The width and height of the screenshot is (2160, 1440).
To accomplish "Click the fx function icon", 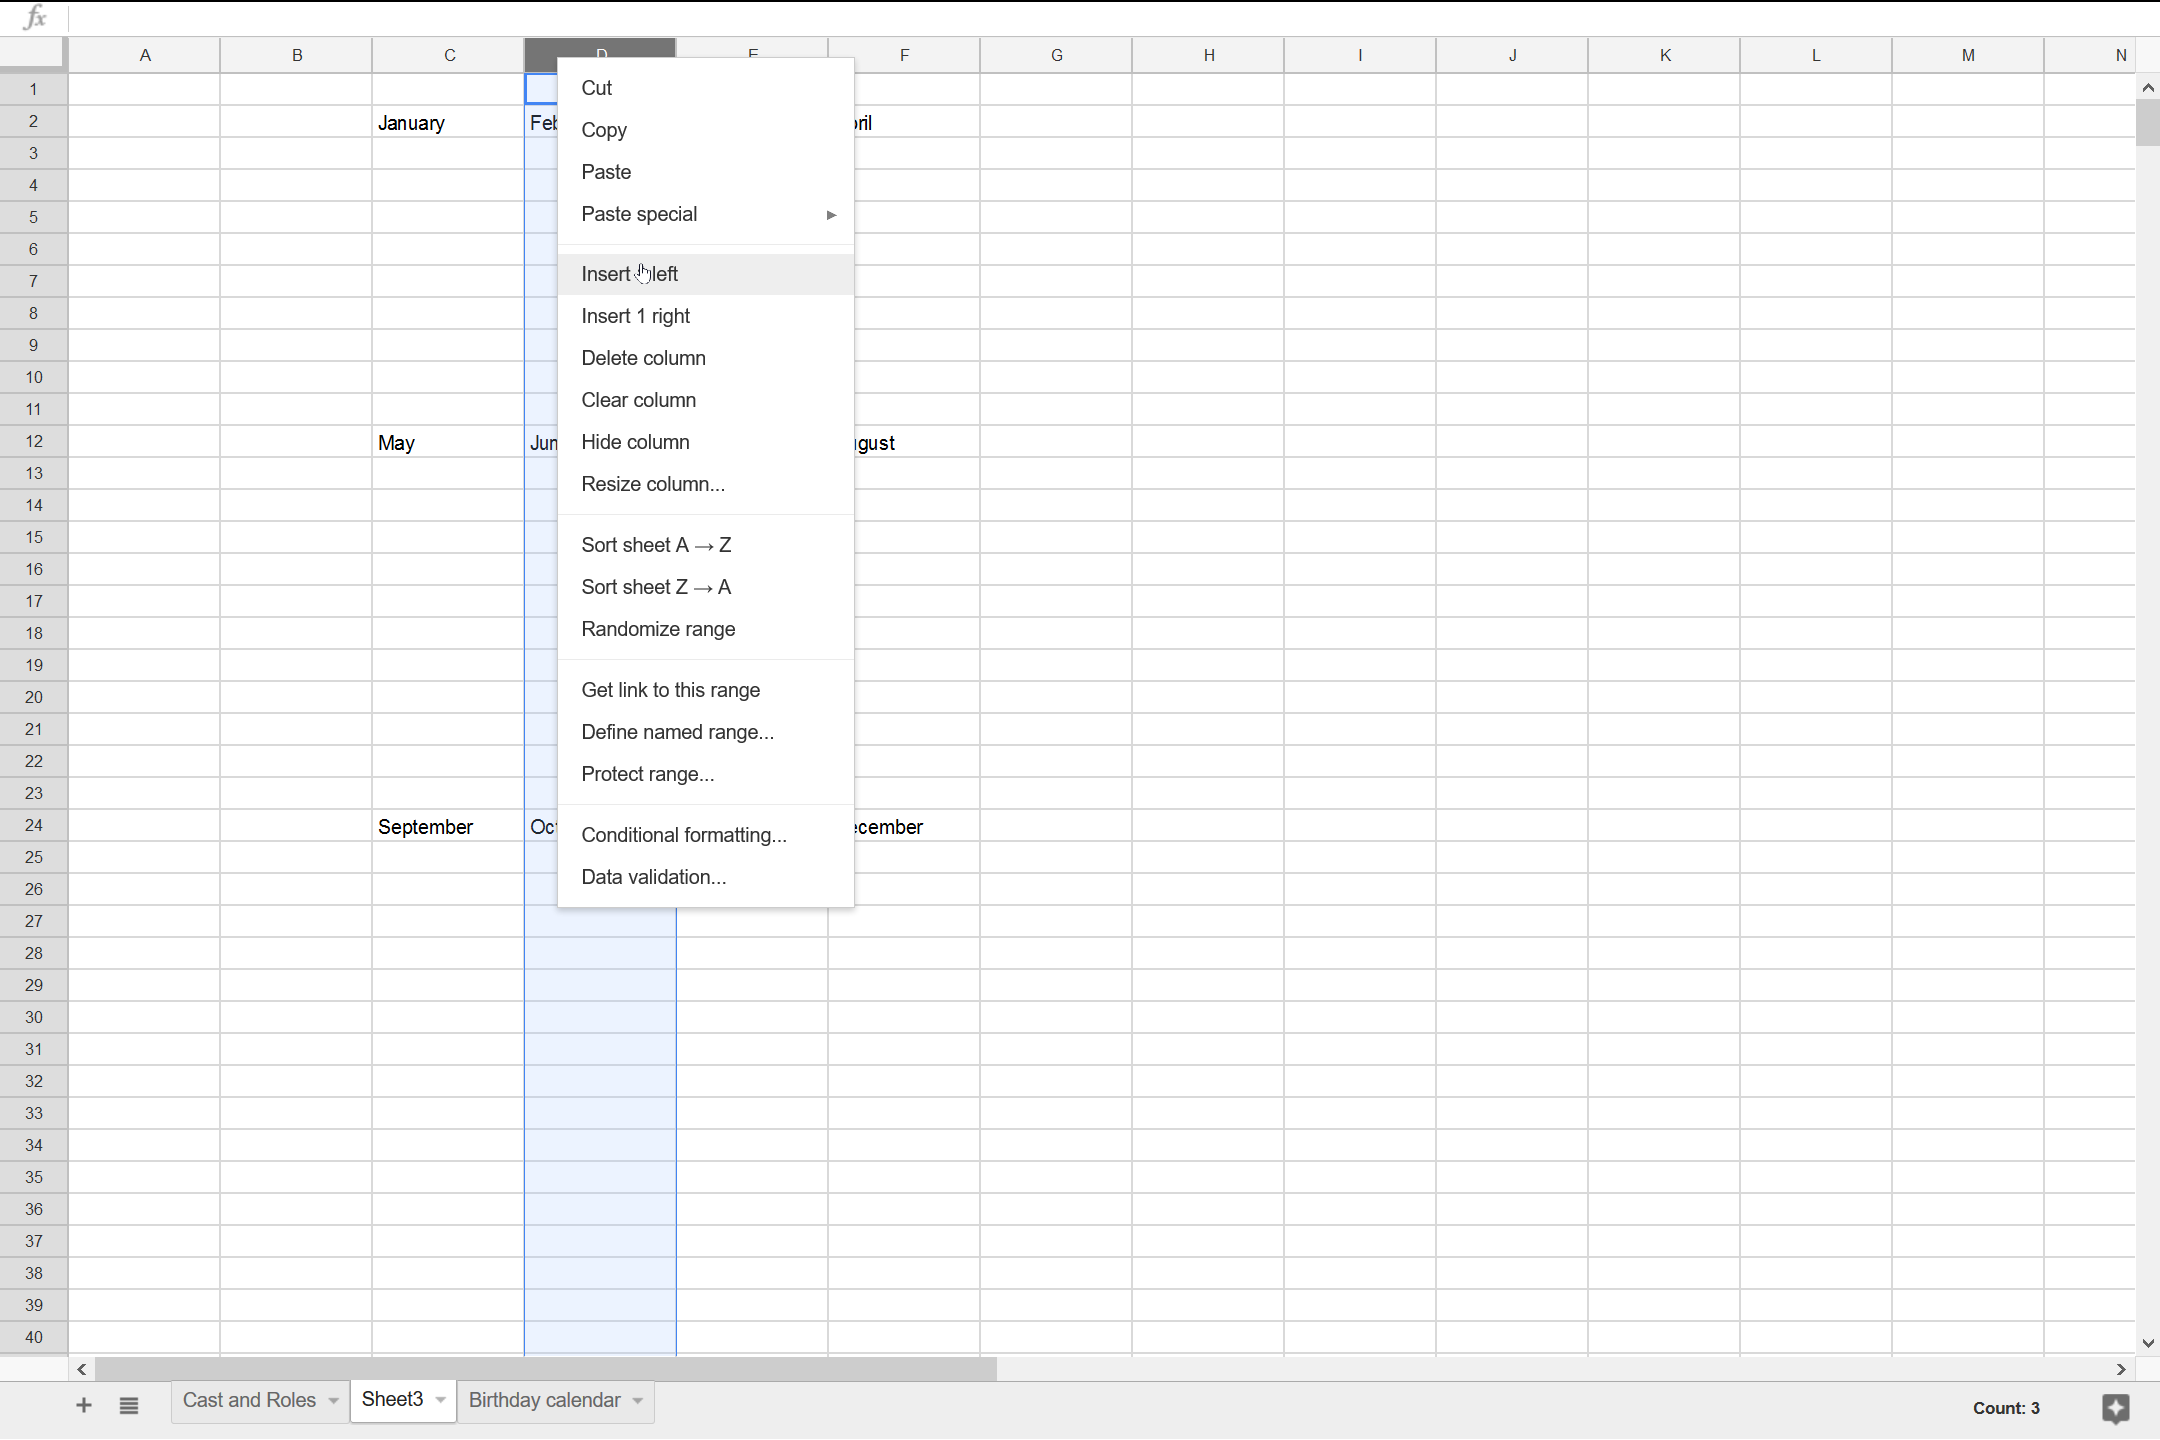I will click(33, 17).
